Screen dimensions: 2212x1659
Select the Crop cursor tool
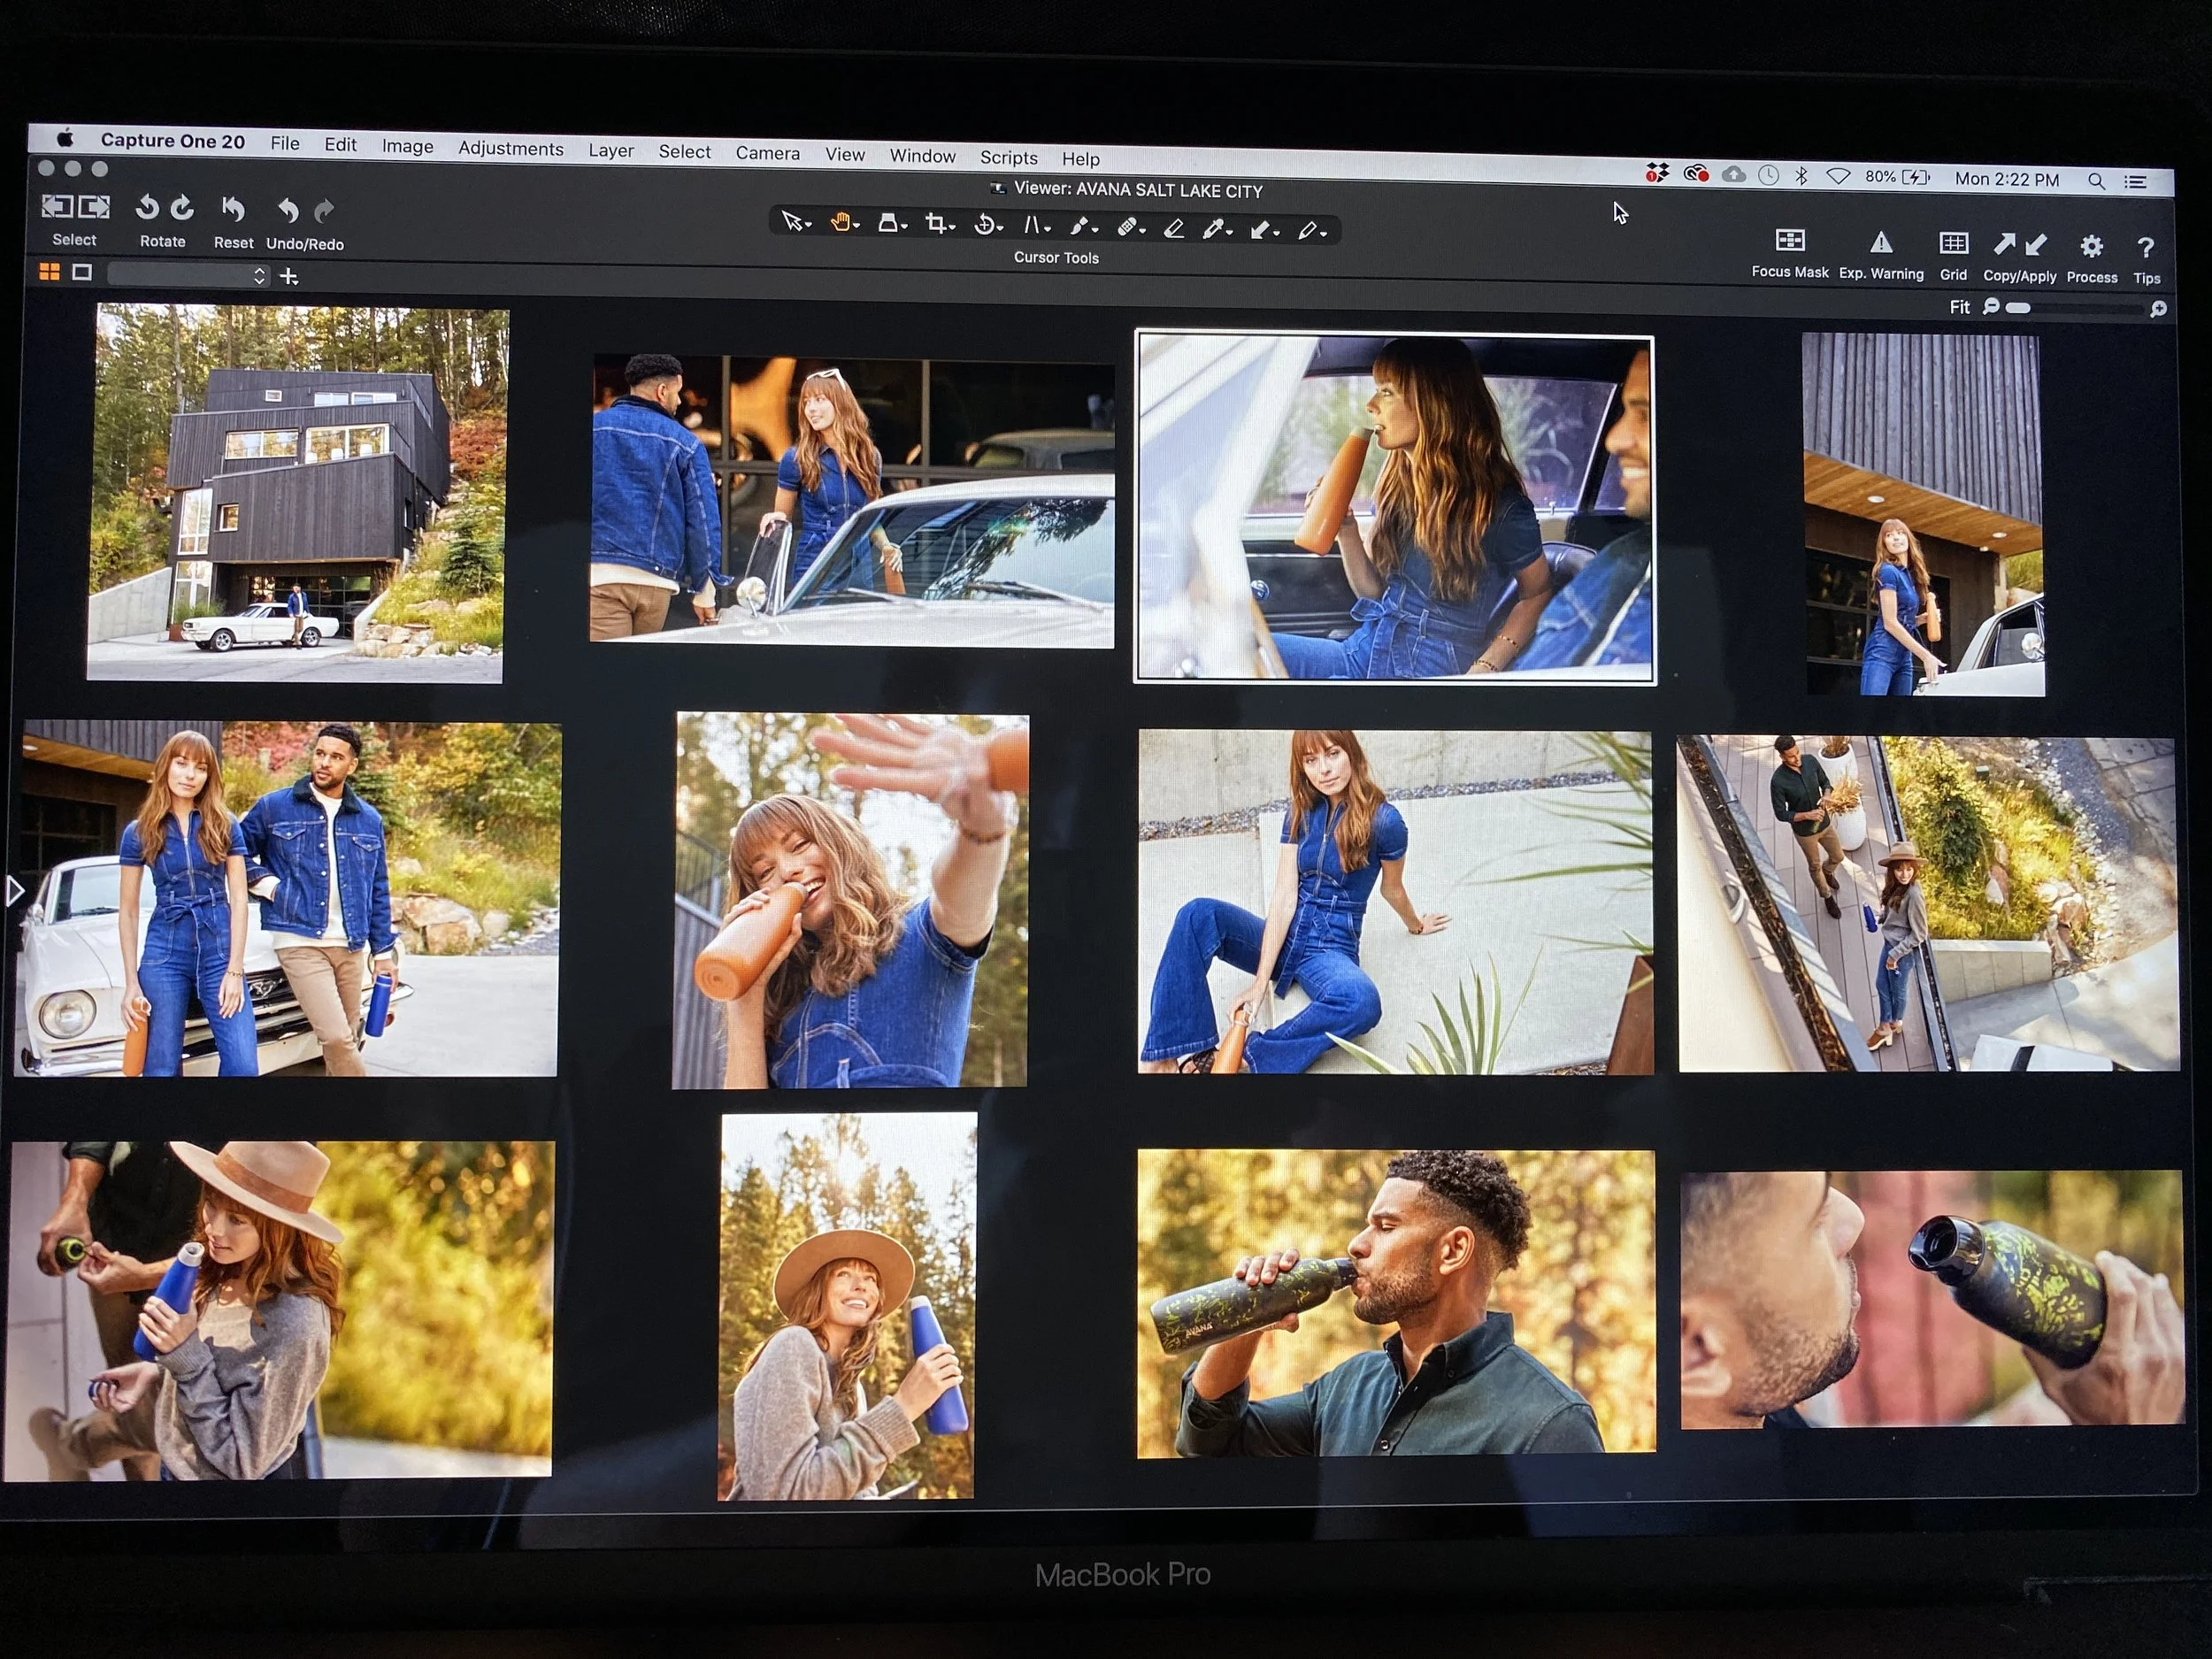click(x=935, y=224)
